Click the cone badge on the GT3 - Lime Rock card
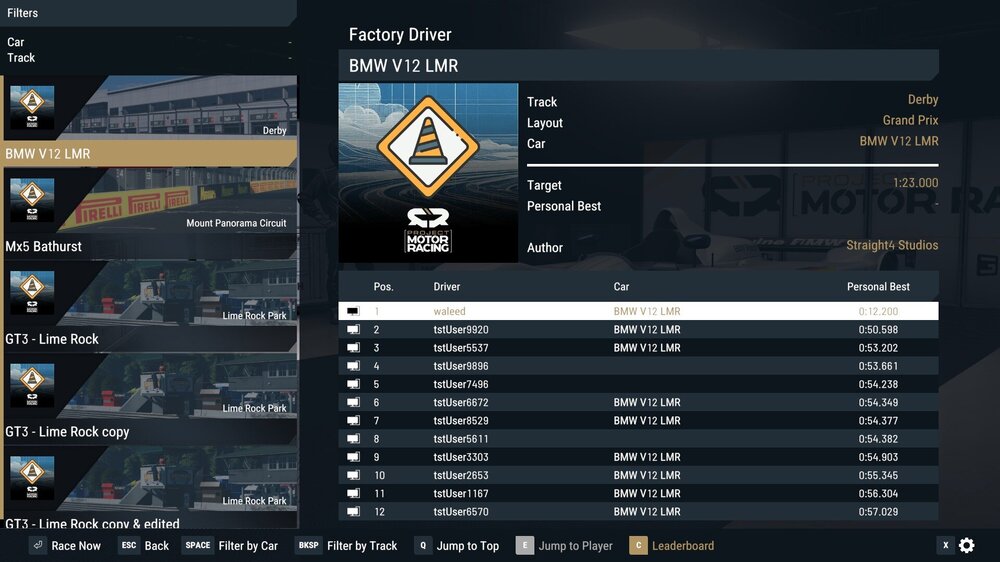 [x=32, y=292]
